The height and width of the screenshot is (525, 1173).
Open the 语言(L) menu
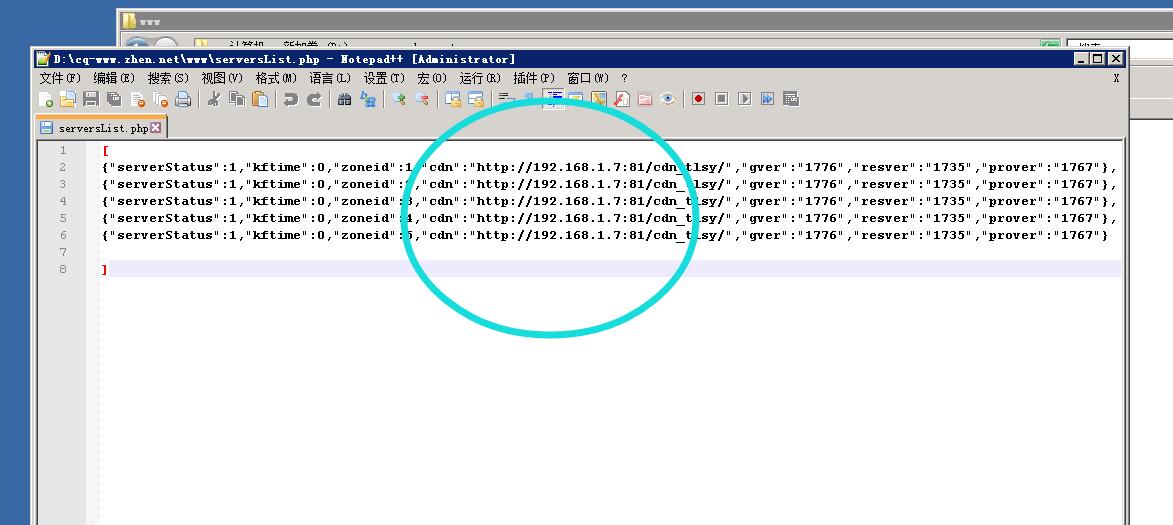[330, 78]
